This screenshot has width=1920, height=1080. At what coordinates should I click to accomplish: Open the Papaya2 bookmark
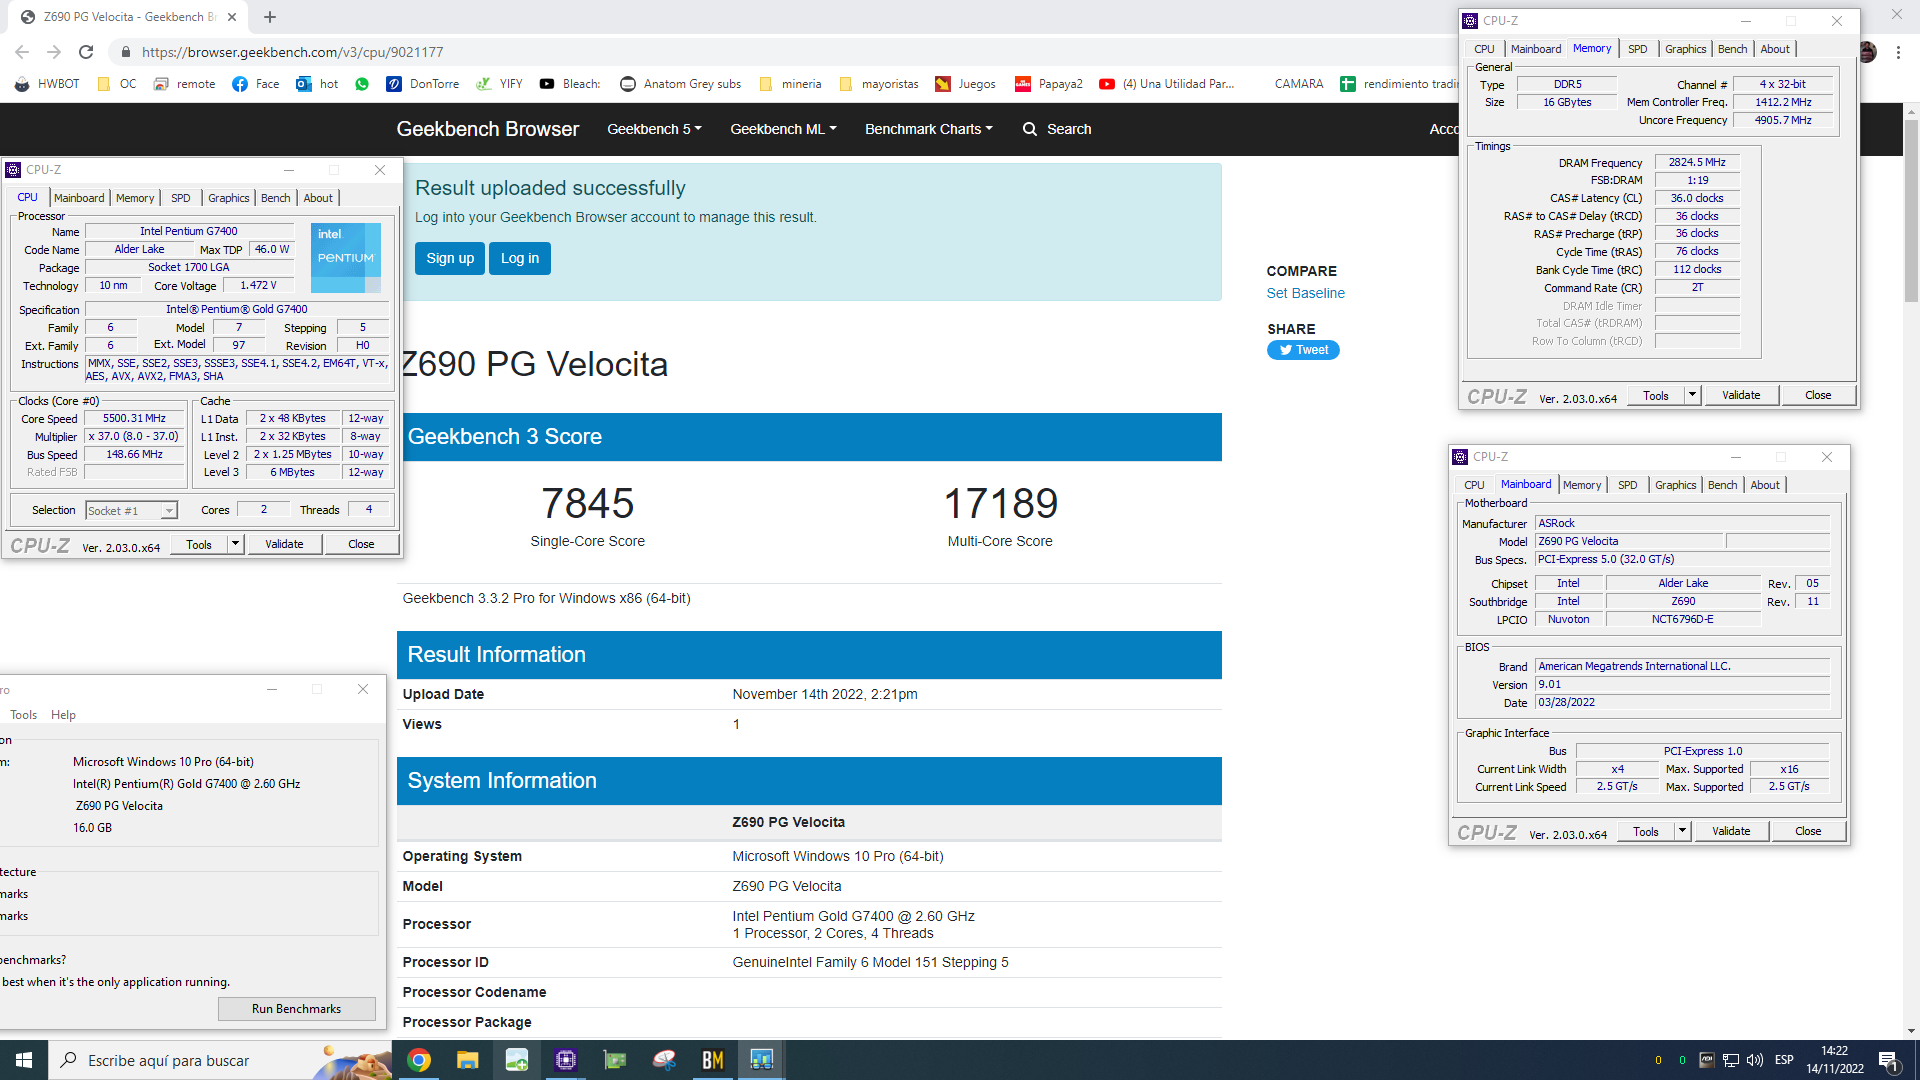(1049, 84)
